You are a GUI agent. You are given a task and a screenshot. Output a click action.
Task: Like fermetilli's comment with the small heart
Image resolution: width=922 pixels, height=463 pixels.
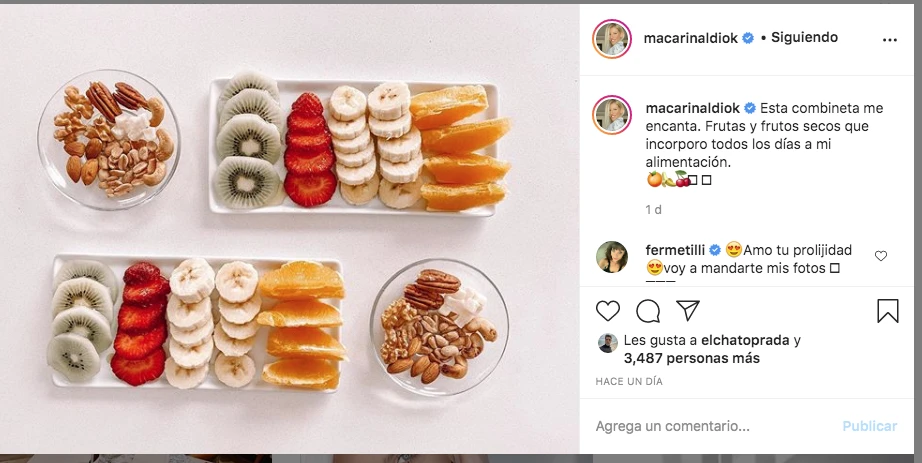click(x=881, y=256)
